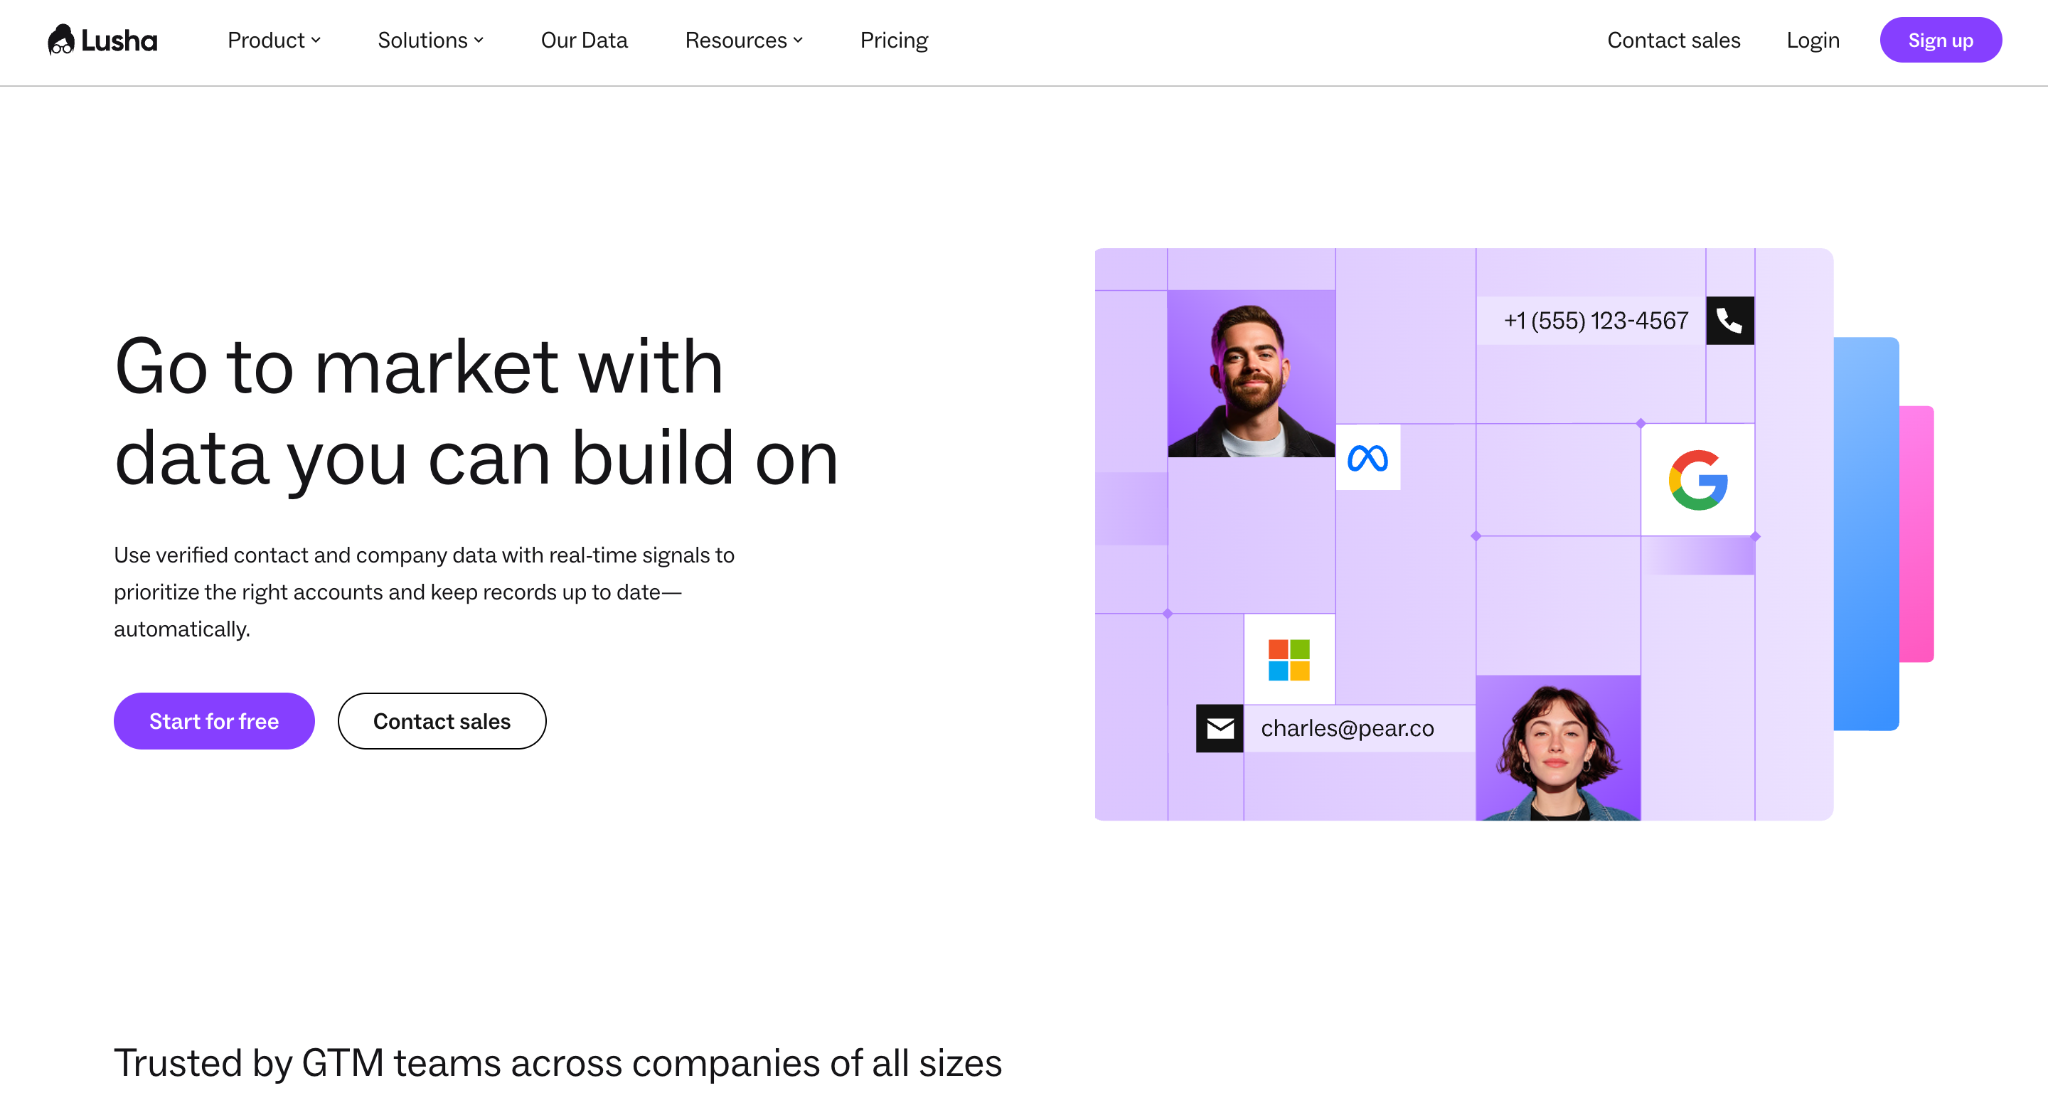The image size is (2048, 1101).
Task: Click the outlined Contact sales button
Action: [x=442, y=721]
